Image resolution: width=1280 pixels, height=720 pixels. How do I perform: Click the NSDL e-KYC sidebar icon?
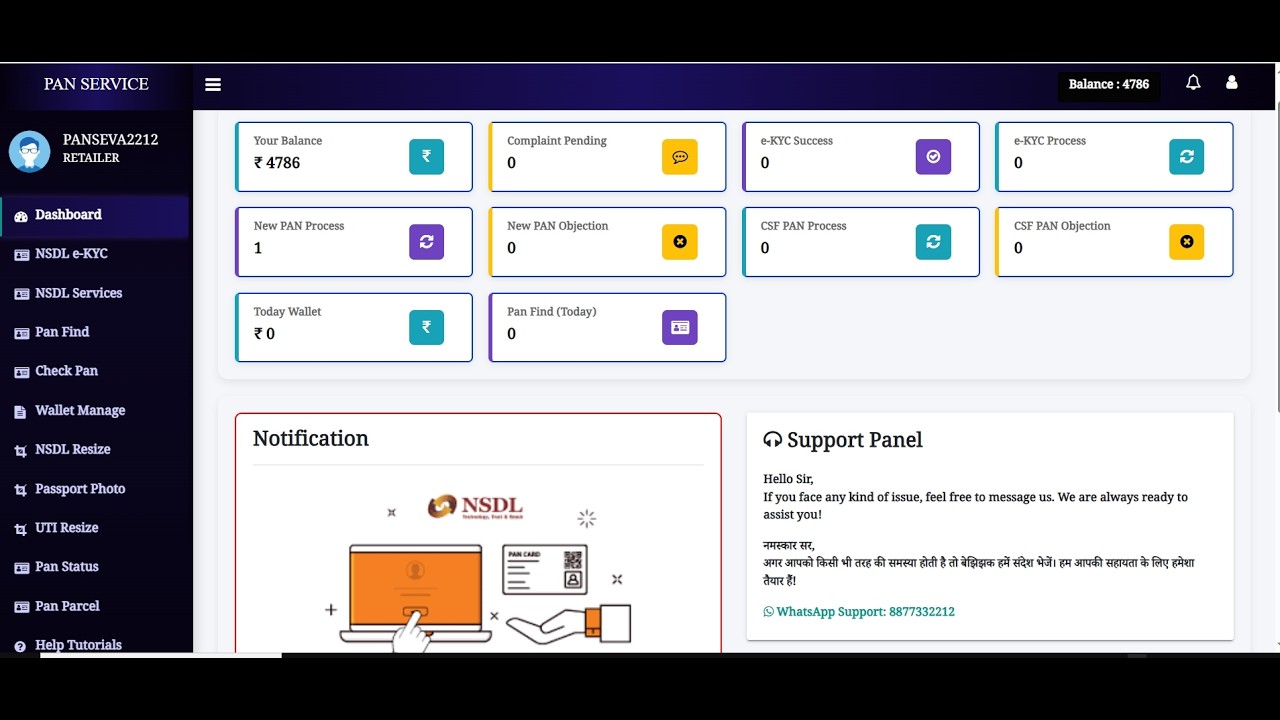(x=21, y=255)
